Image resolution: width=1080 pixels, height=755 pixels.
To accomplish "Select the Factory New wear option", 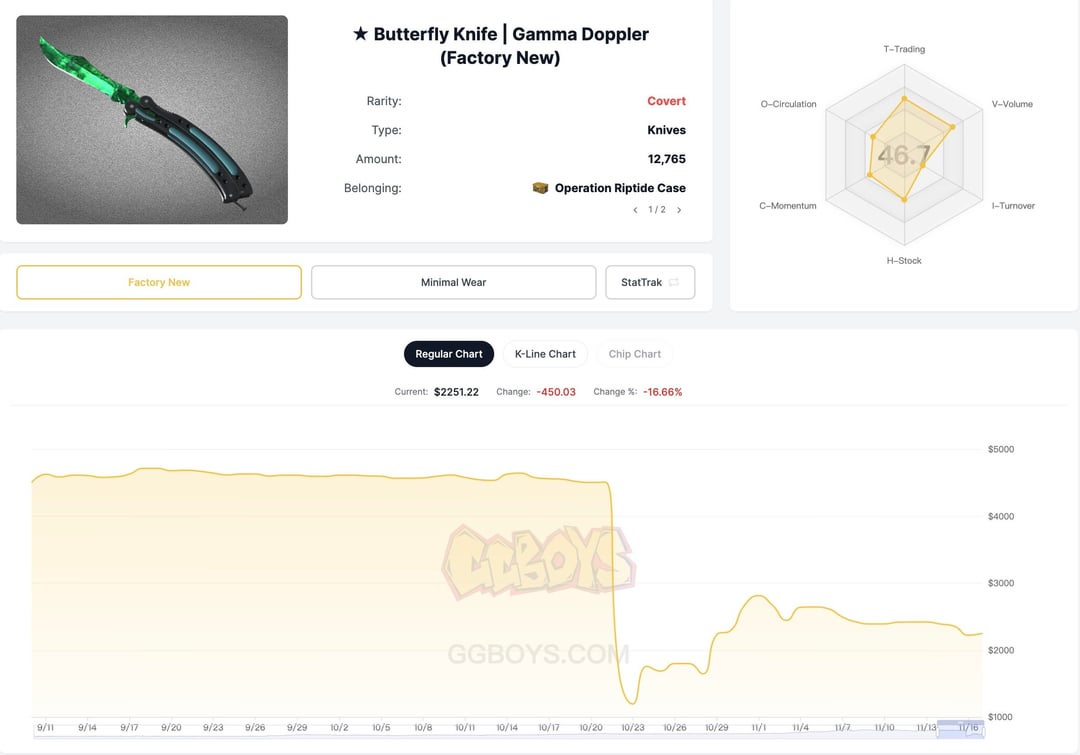I will pos(159,282).
